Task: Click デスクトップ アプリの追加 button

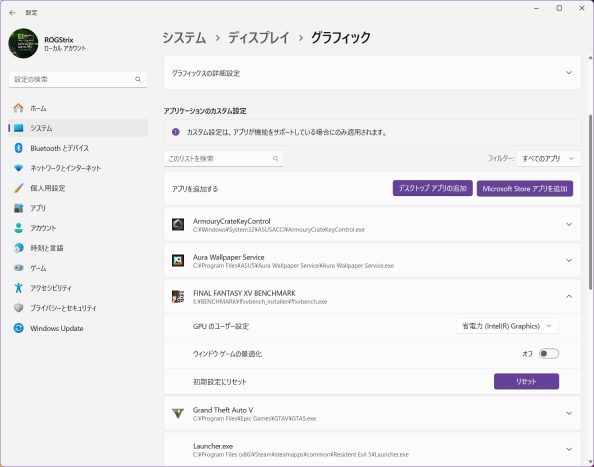Action: (433, 188)
